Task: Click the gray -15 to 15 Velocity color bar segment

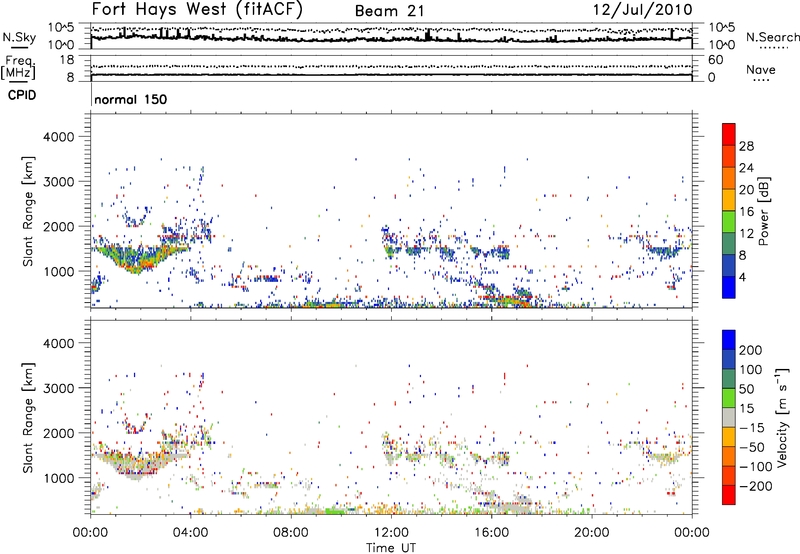Action: (x=729, y=417)
